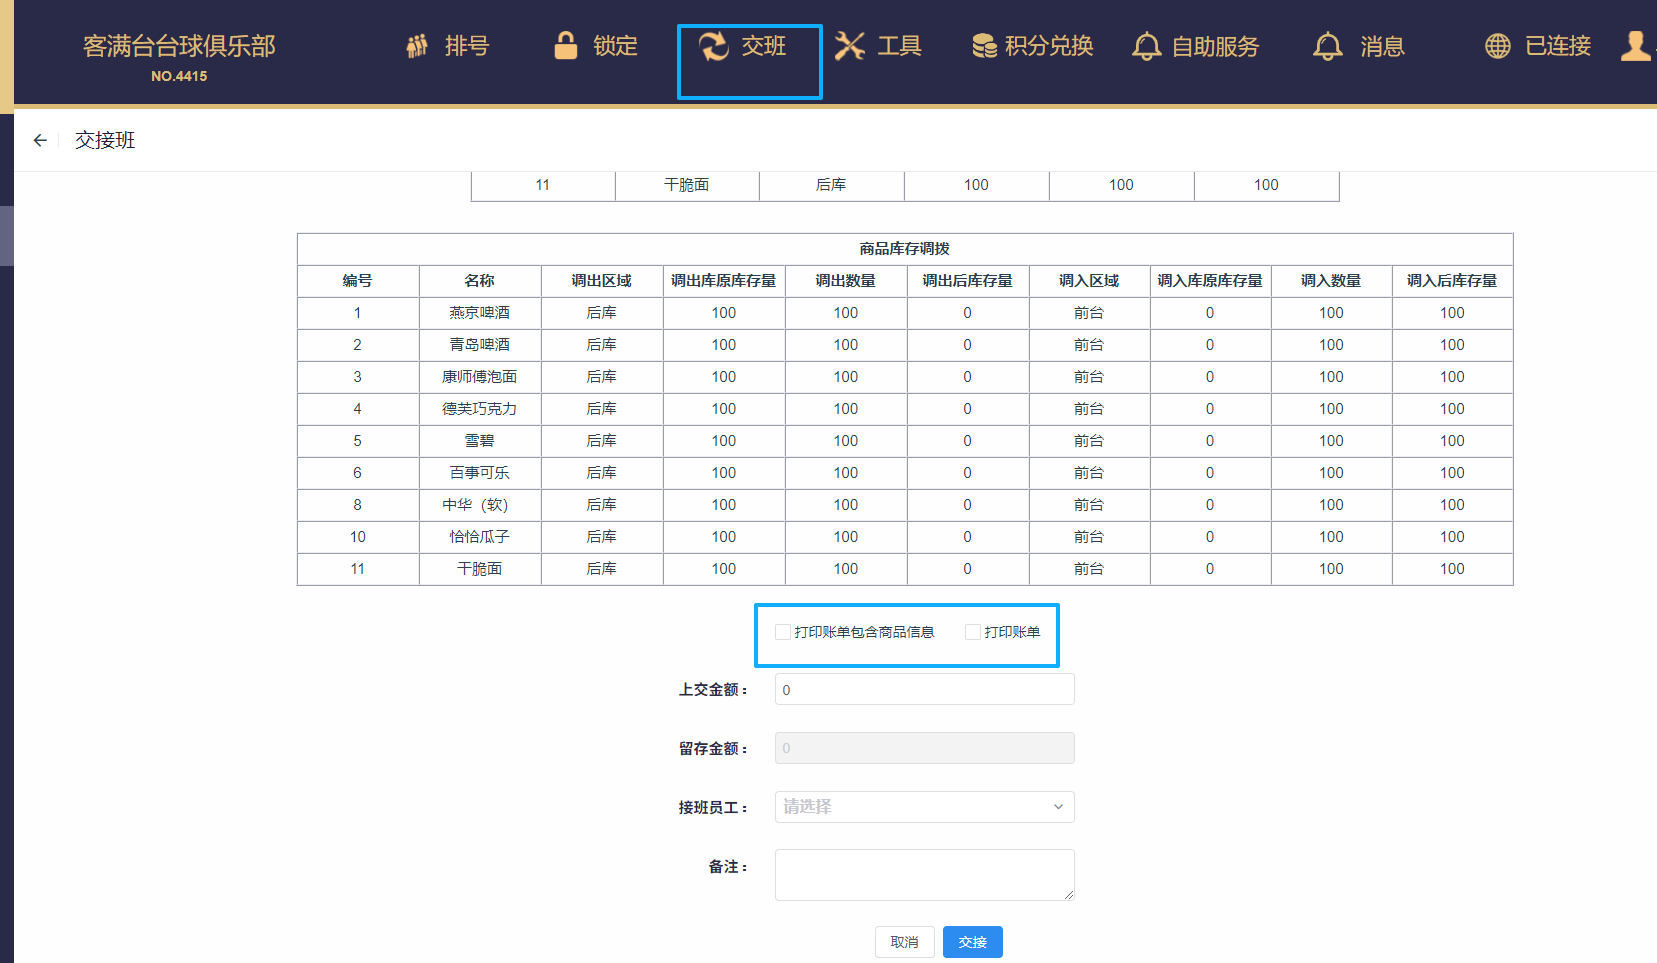Click the 锁定 lock icon
This screenshot has width=1657, height=963.
[x=566, y=45]
